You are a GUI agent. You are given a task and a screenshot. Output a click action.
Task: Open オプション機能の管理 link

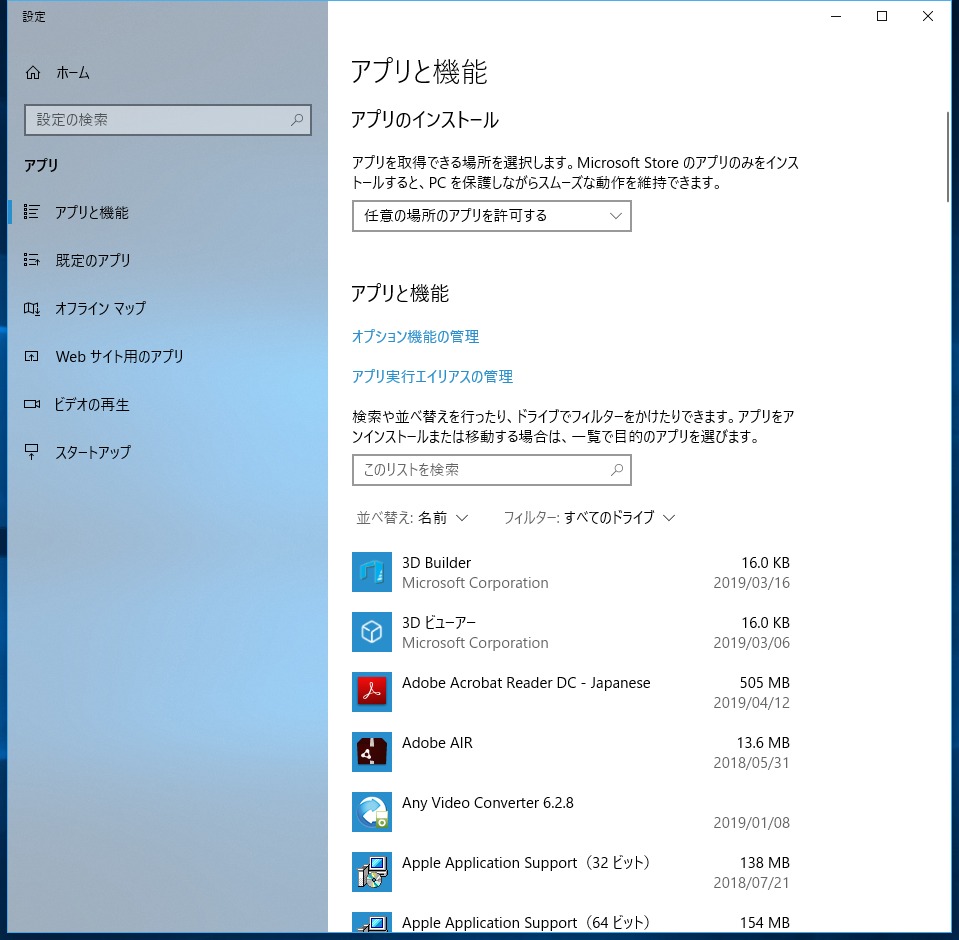415,337
